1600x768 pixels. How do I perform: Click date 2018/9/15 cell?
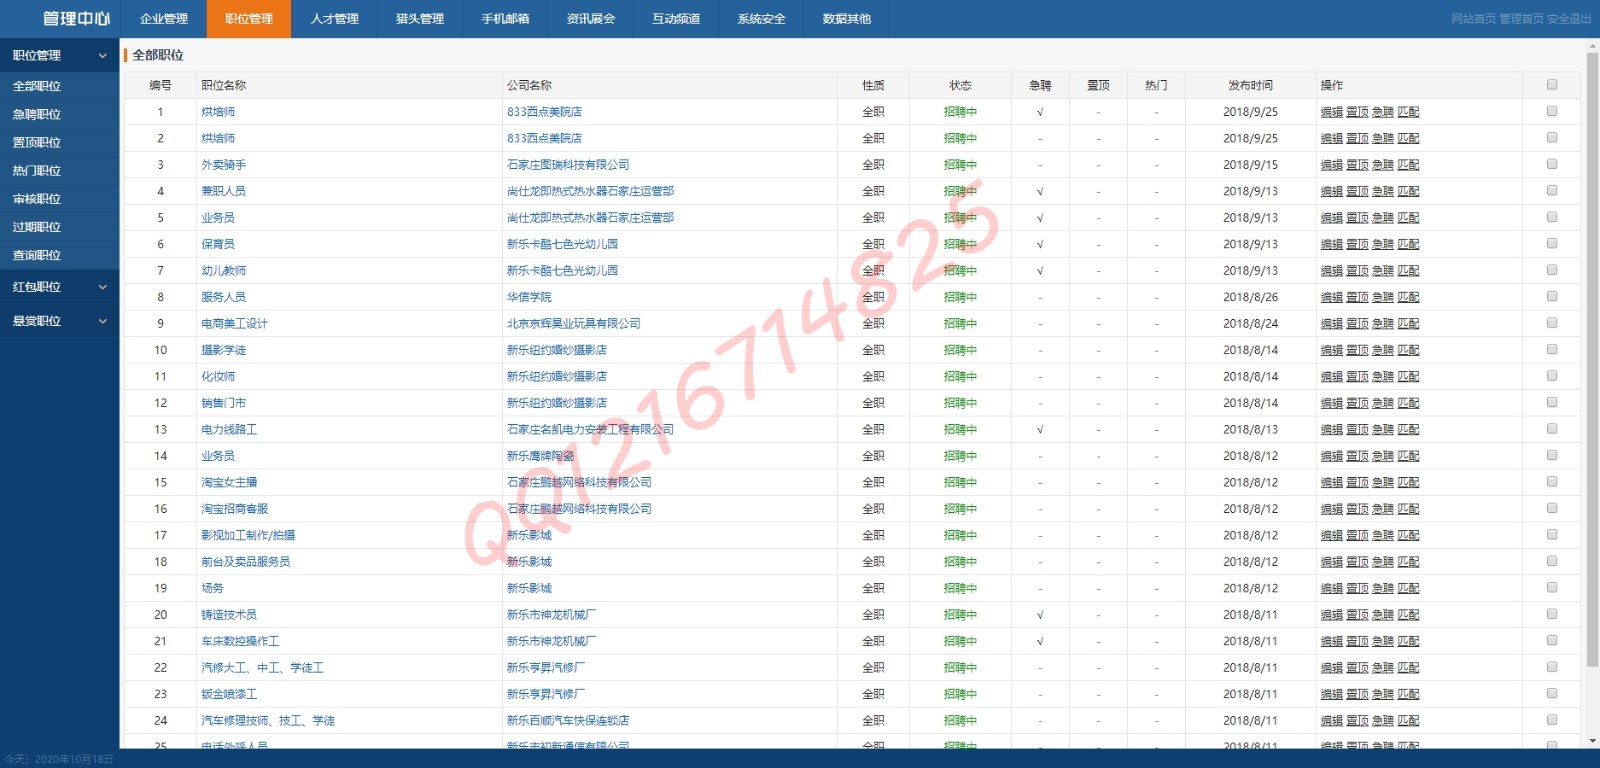(1250, 165)
